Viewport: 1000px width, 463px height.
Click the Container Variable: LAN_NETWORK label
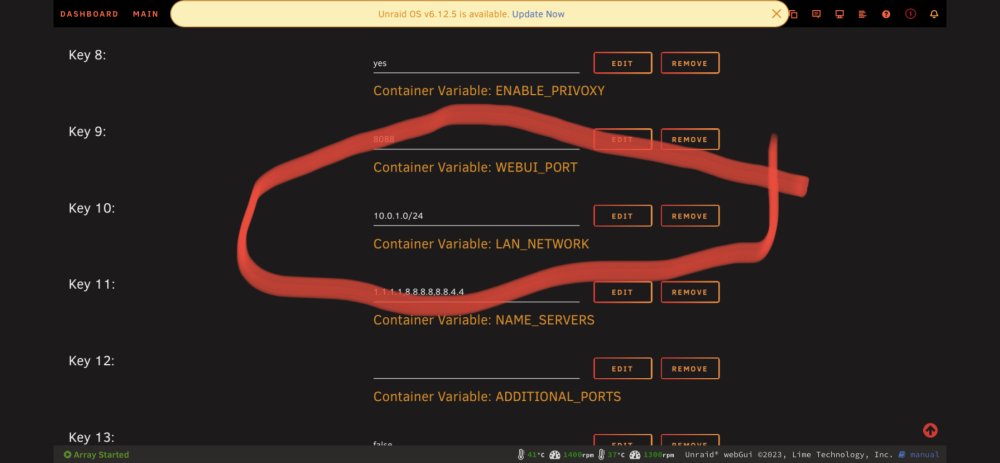(481, 244)
